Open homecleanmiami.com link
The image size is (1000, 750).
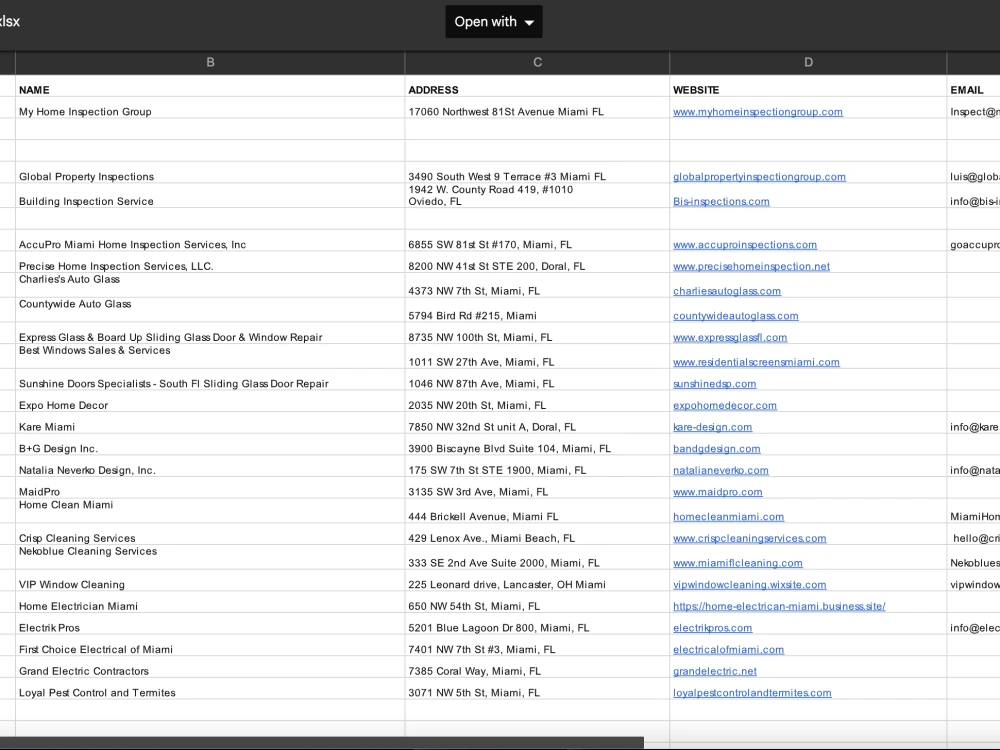coord(728,518)
